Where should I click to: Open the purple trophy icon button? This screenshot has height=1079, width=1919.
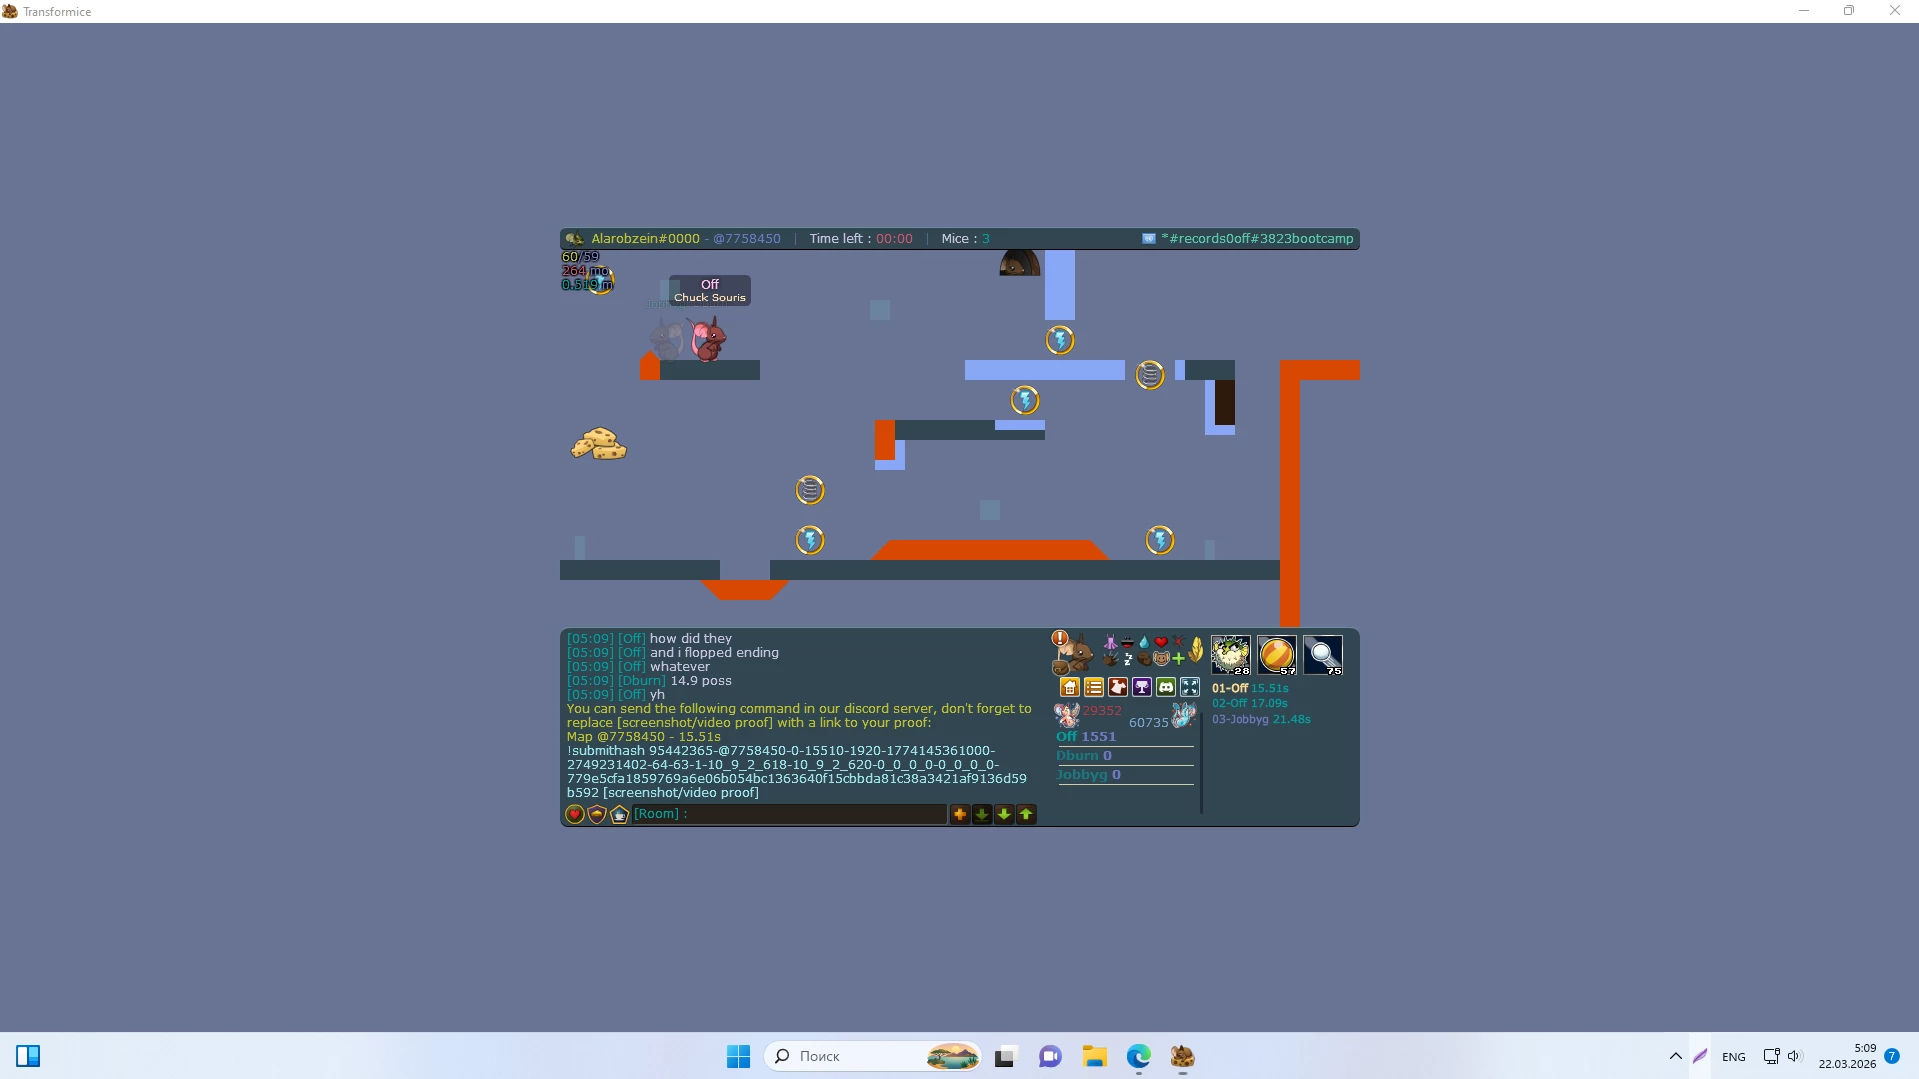point(1142,687)
